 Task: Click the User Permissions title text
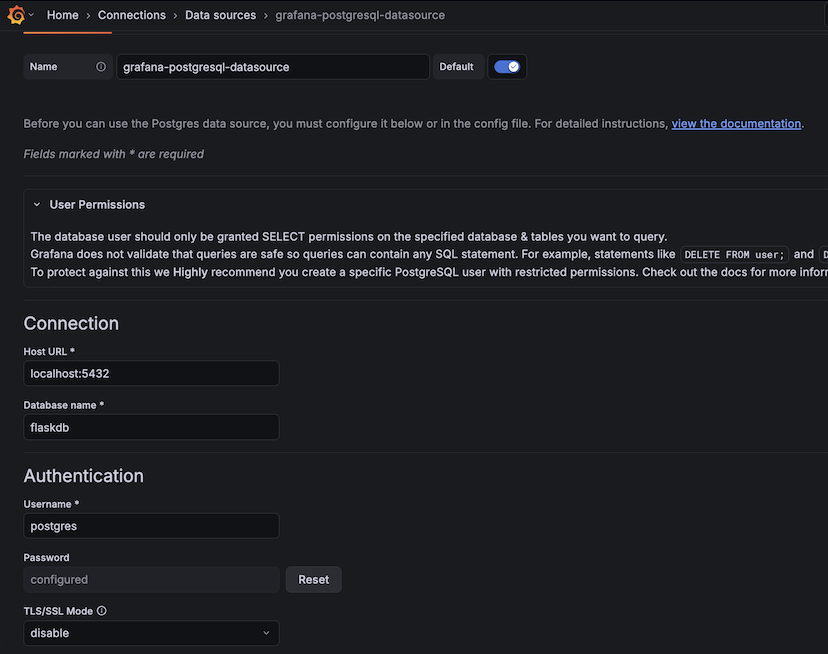(x=97, y=204)
